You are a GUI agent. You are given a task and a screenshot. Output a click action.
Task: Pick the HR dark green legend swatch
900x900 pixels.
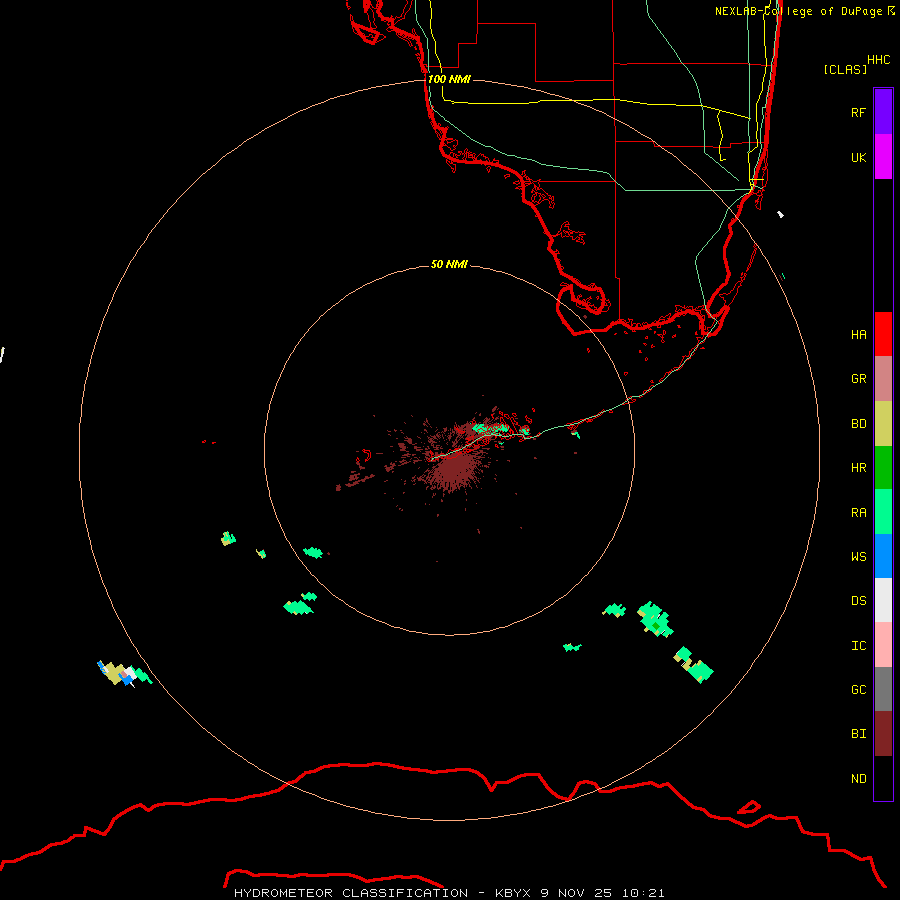(883, 468)
